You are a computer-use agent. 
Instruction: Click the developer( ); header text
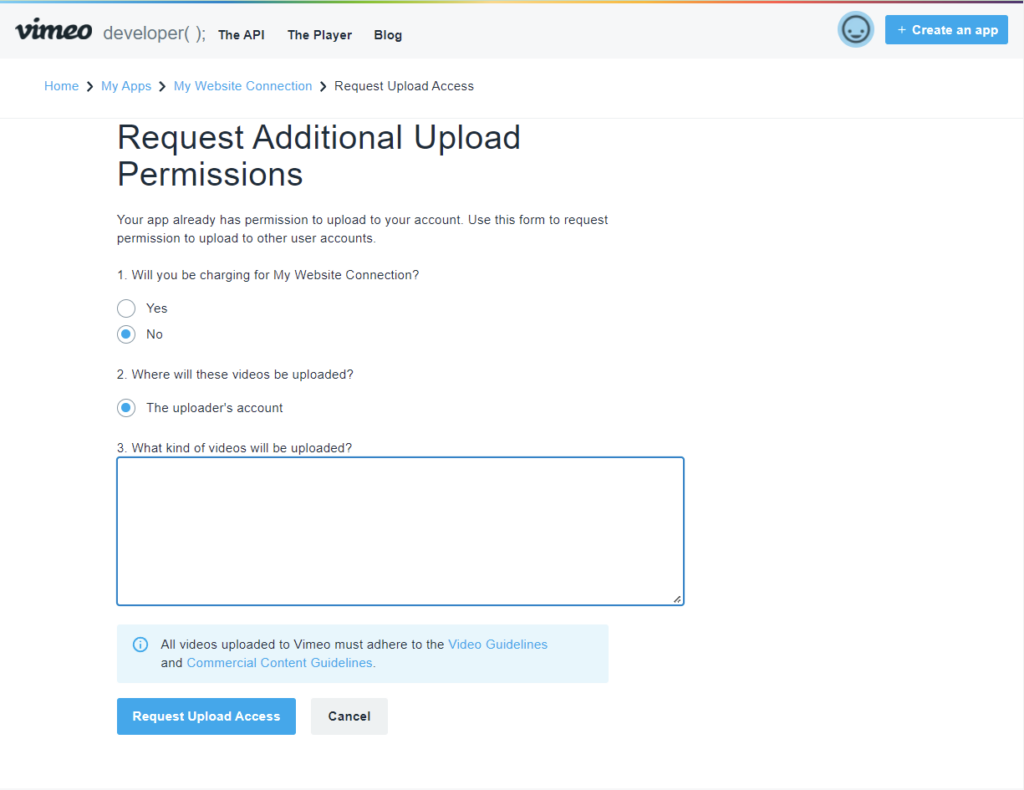click(154, 33)
